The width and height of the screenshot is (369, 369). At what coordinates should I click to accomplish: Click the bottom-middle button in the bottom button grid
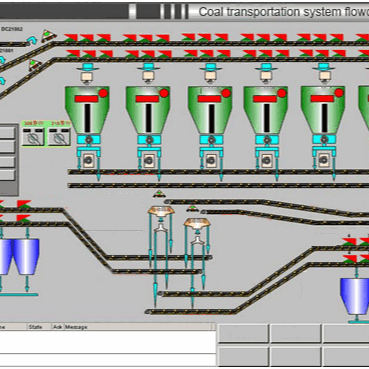click(x=296, y=356)
